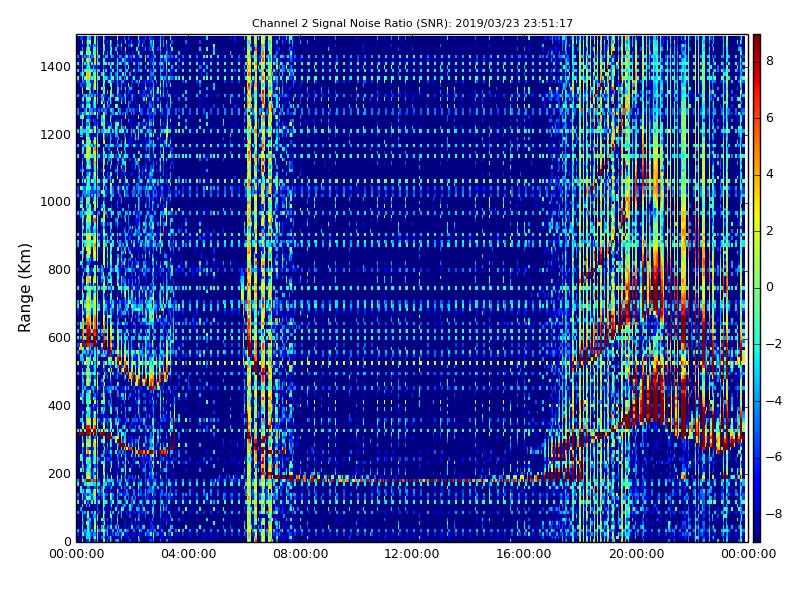Click the 12:00:00 time axis label
800x600 pixels.
(x=412, y=554)
